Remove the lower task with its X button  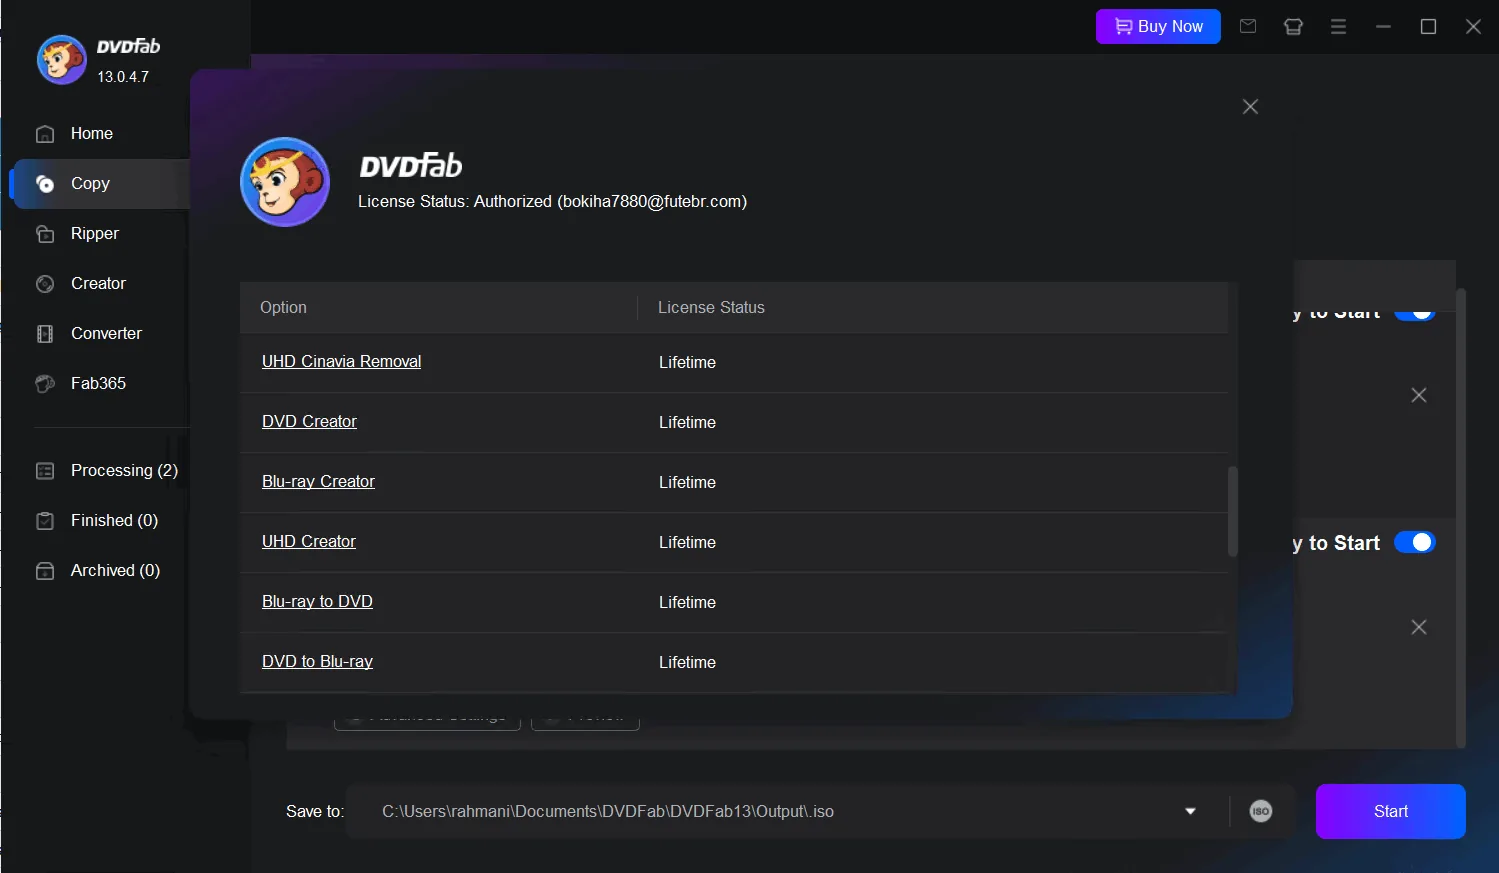1419,628
